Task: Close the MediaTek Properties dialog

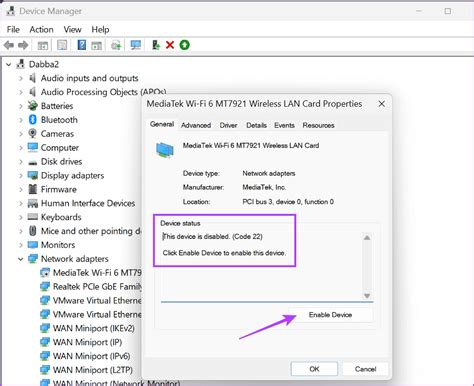Action: (382, 104)
